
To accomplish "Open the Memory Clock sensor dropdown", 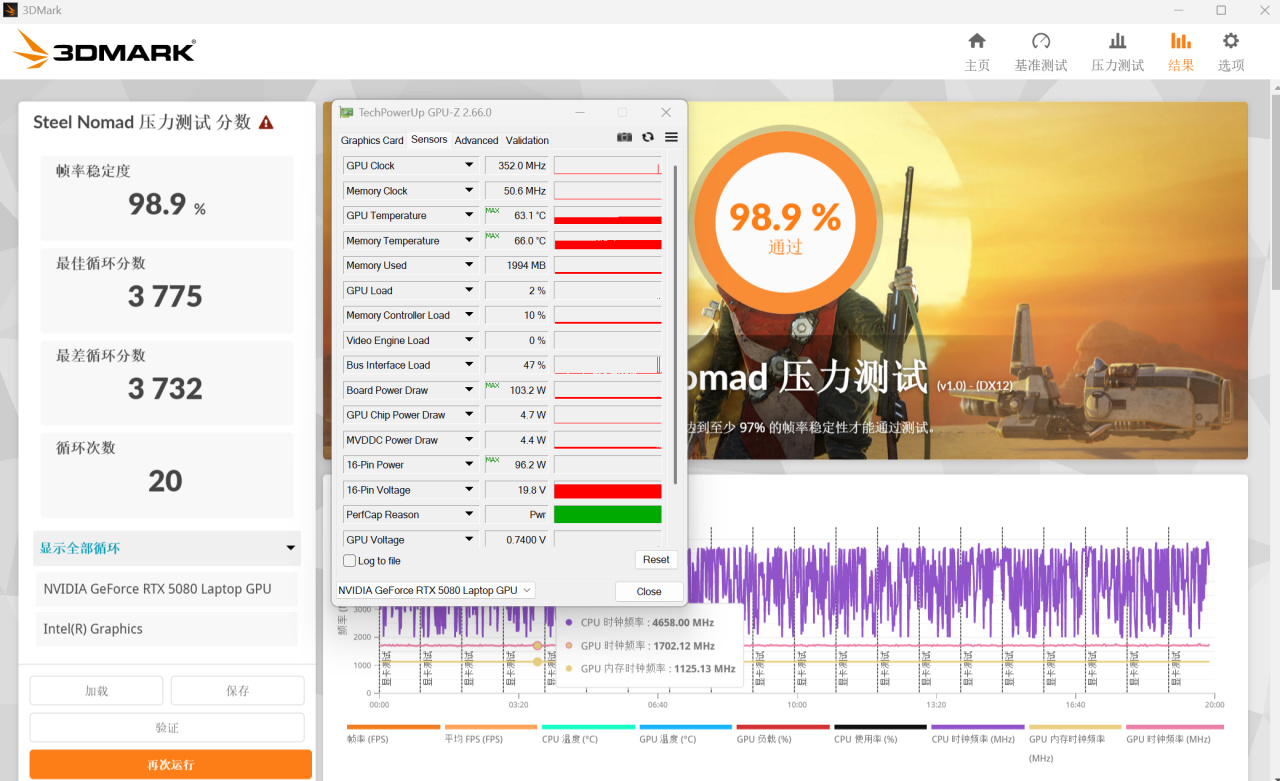I will 469,191.
